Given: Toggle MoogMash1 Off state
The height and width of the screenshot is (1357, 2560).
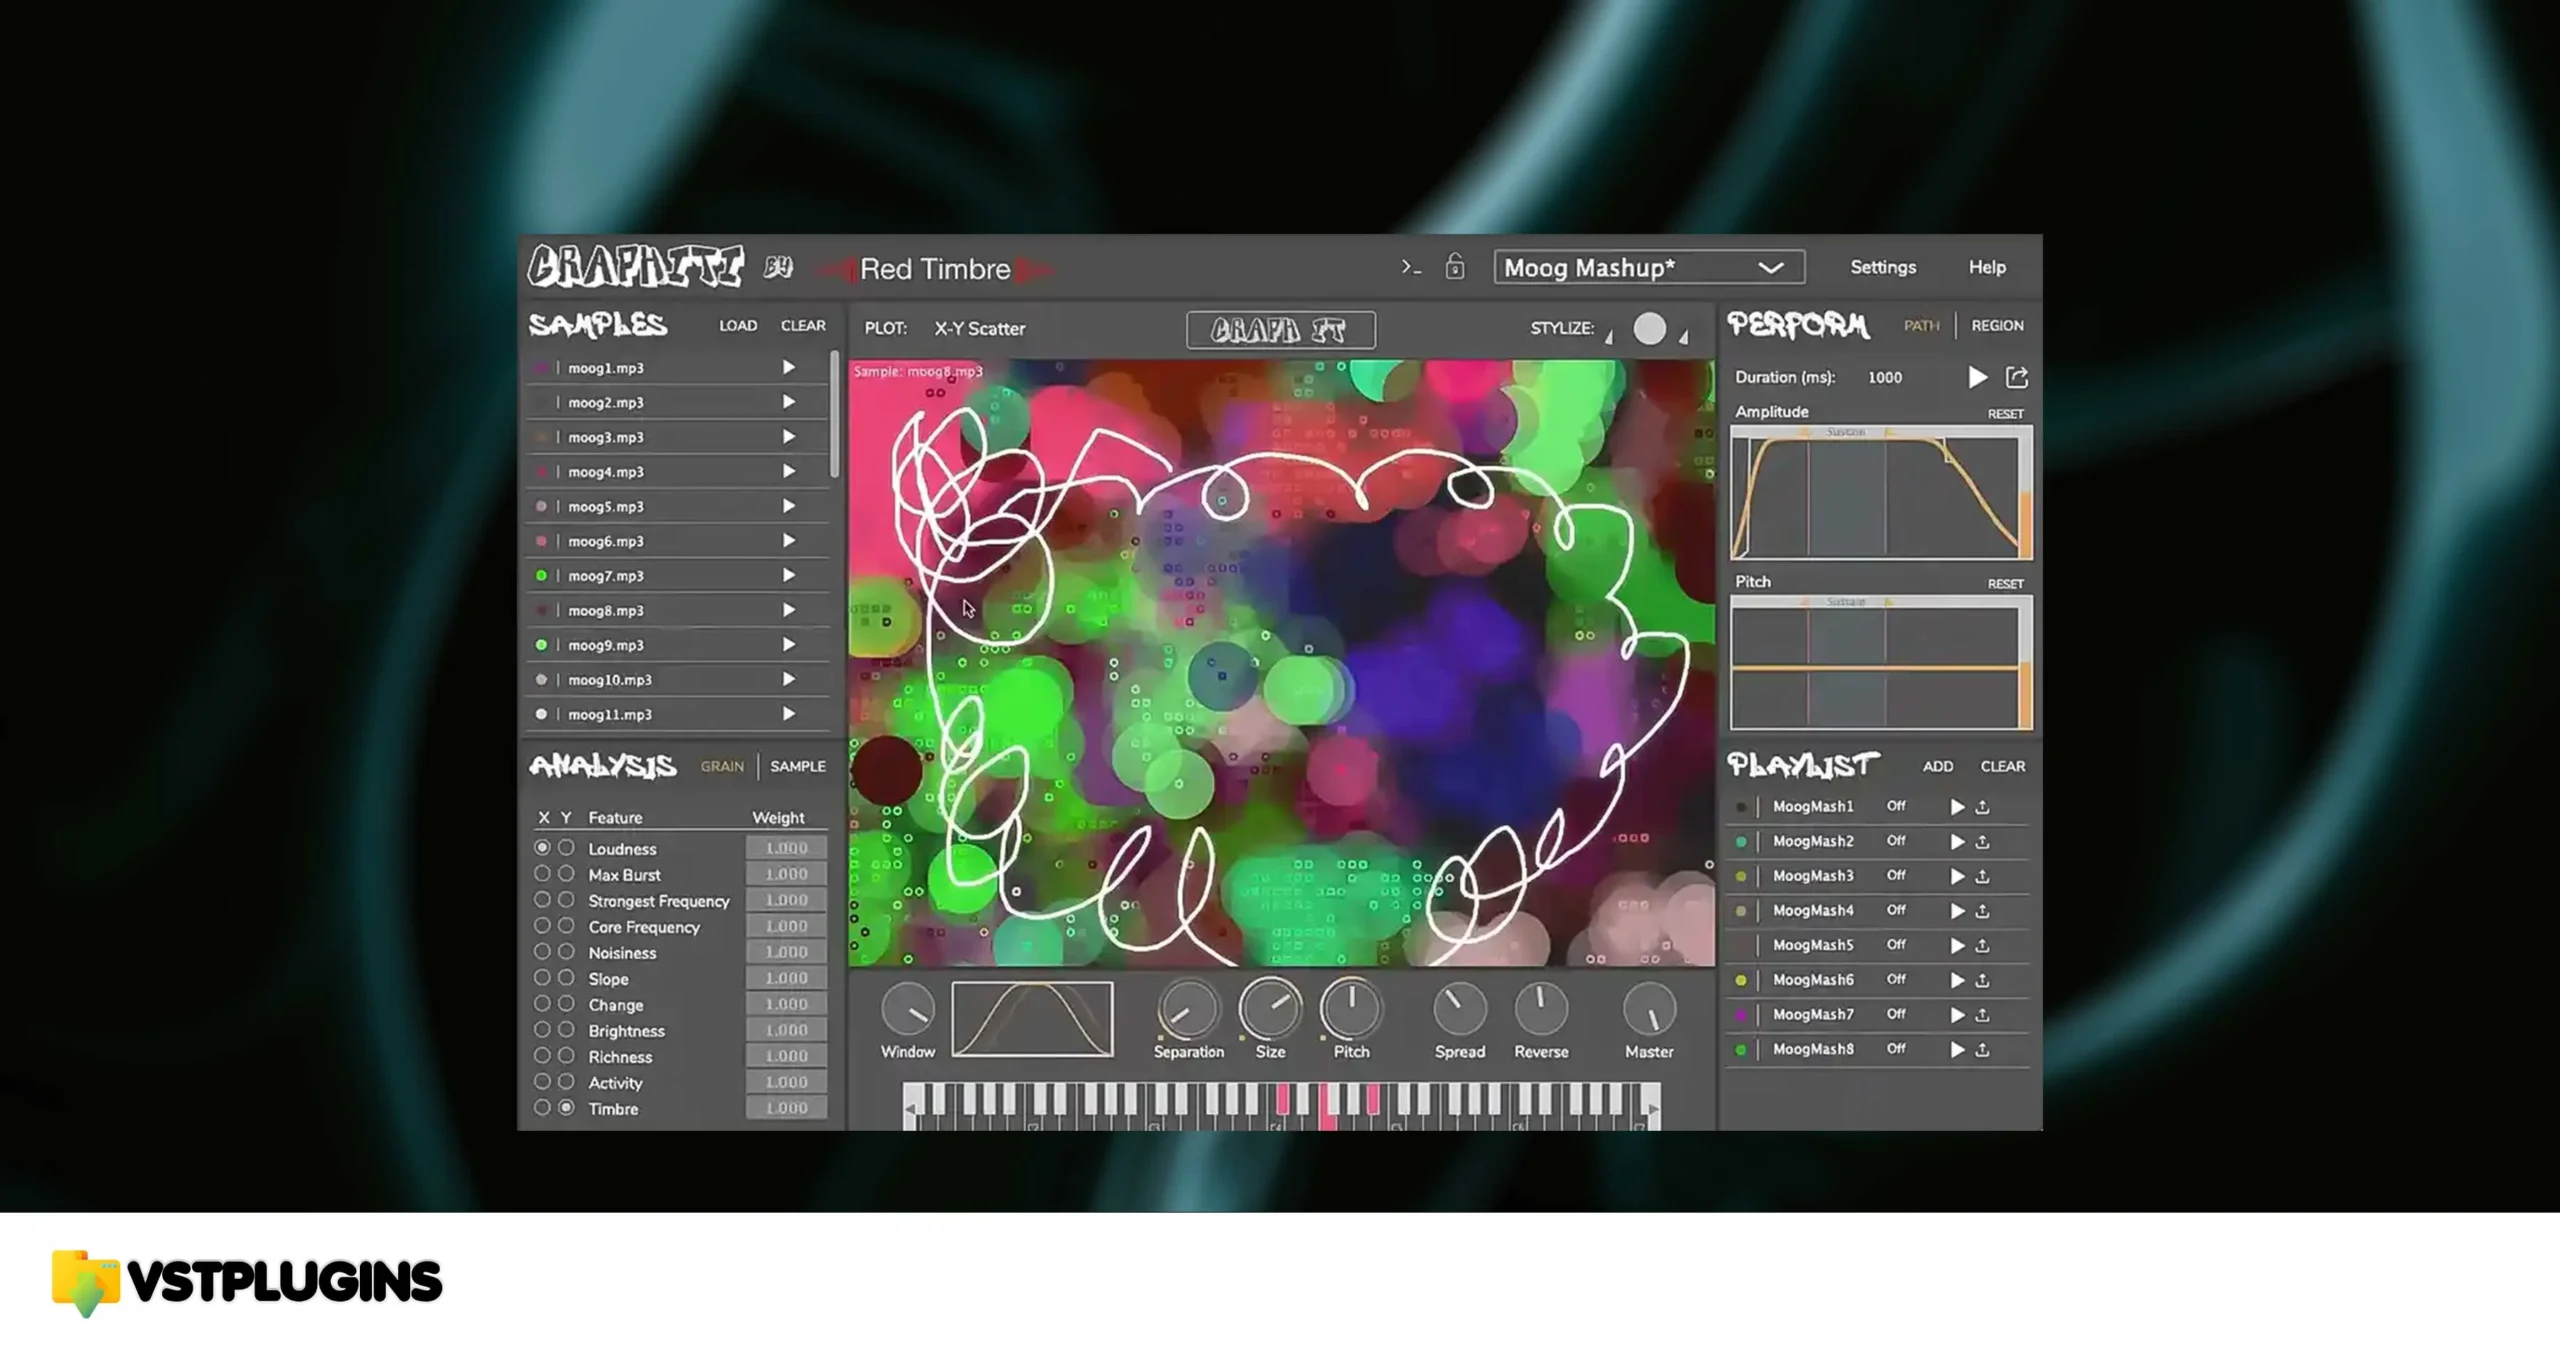Looking at the screenshot, I should [x=1896, y=806].
